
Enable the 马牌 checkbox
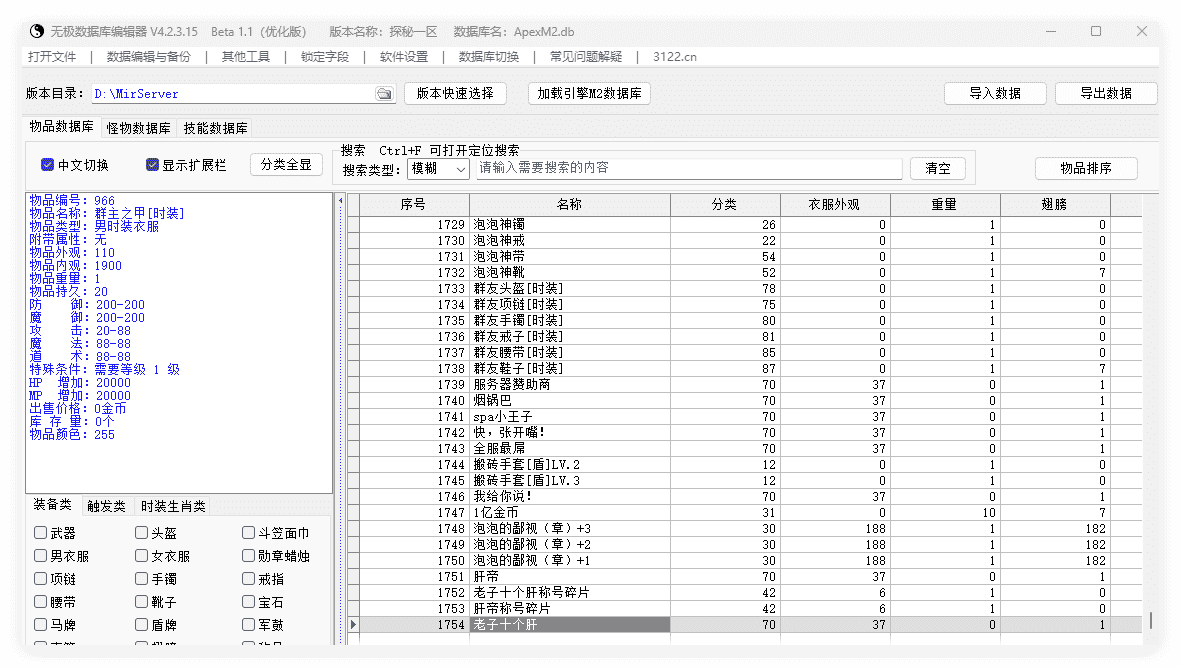[x=41, y=625]
